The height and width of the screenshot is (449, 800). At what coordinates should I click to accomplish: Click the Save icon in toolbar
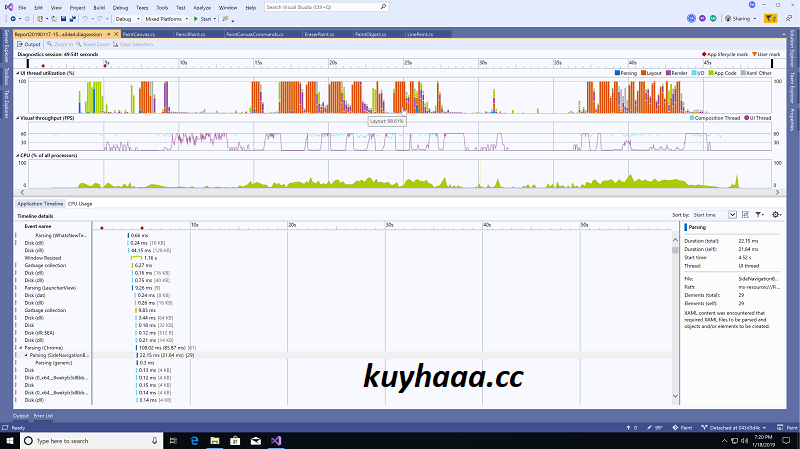point(63,19)
